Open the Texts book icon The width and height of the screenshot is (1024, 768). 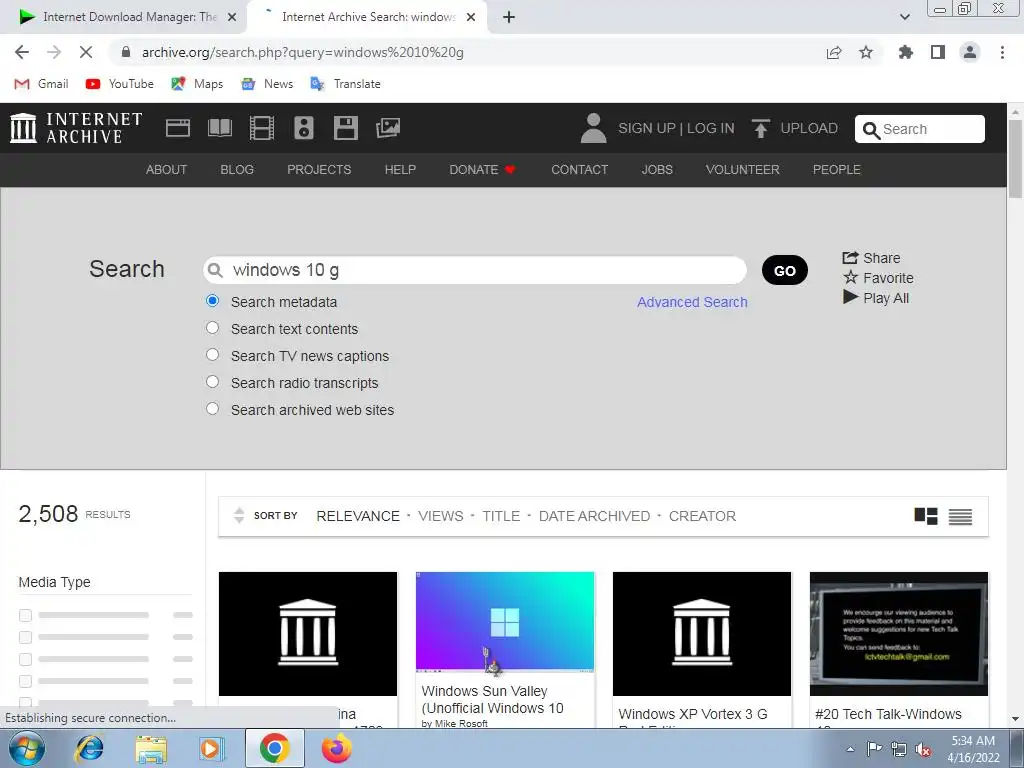219,128
